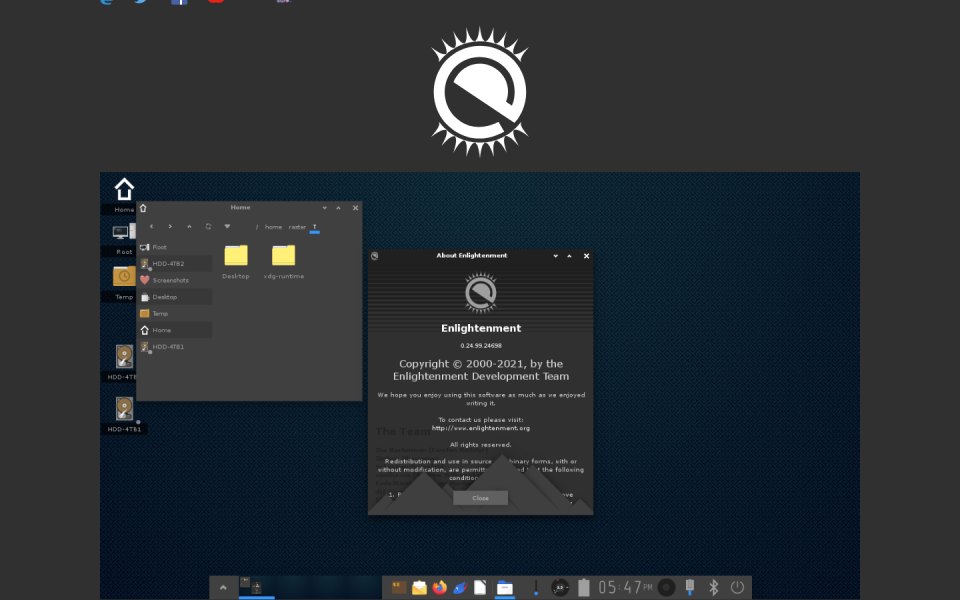The image size is (960, 600).
Task: Launch the document editor from shelf
Action: tap(480, 588)
